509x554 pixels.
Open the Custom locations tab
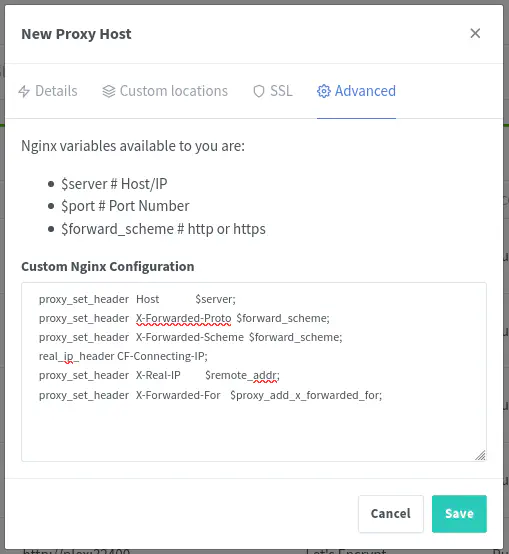click(x=165, y=91)
